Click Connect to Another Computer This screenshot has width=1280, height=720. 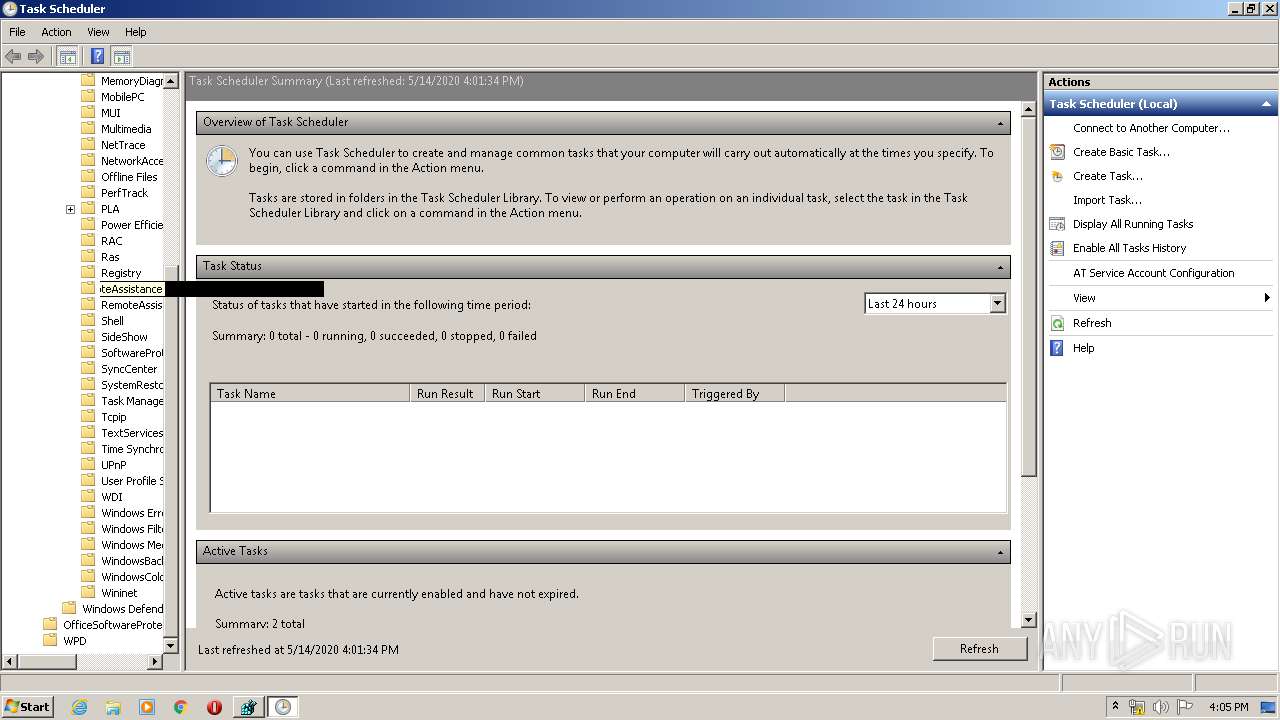coord(1151,128)
